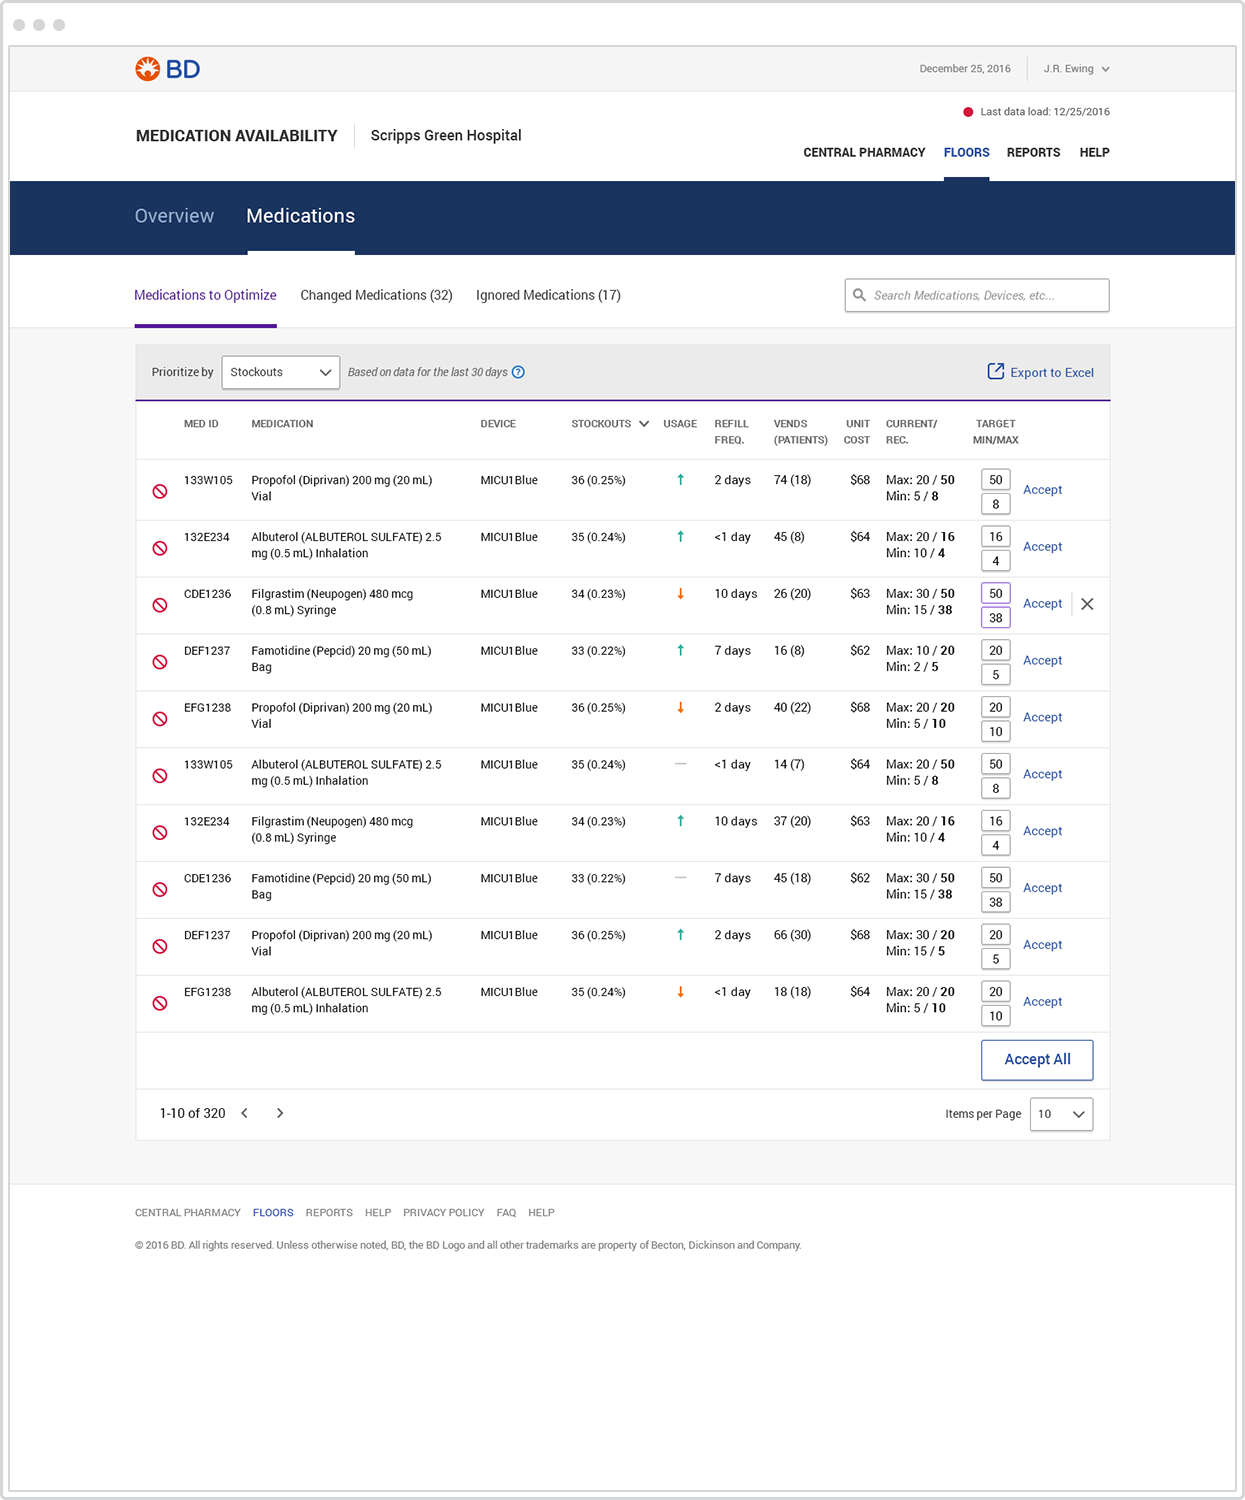This screenshot has width=1245, height=1500.
Task: Accept recommendation for Propofol 74 (18) row
Action: tap(1042, 490)
